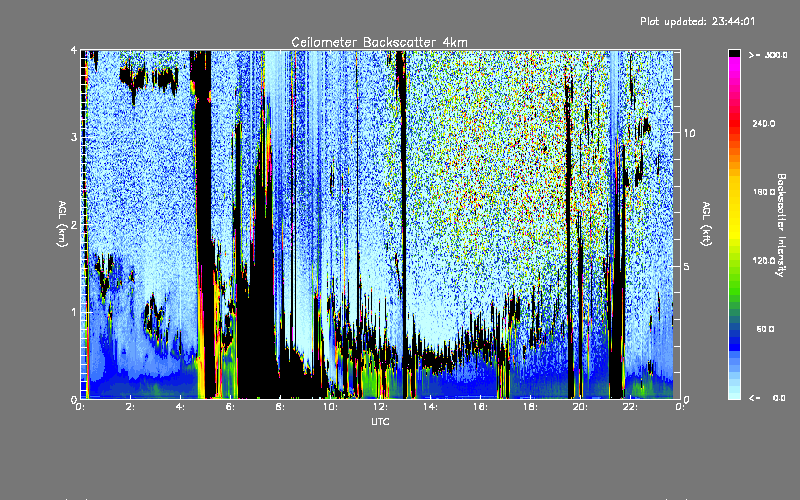
Task: Click the '240.0' colorbar tick label
Action: 764,123
